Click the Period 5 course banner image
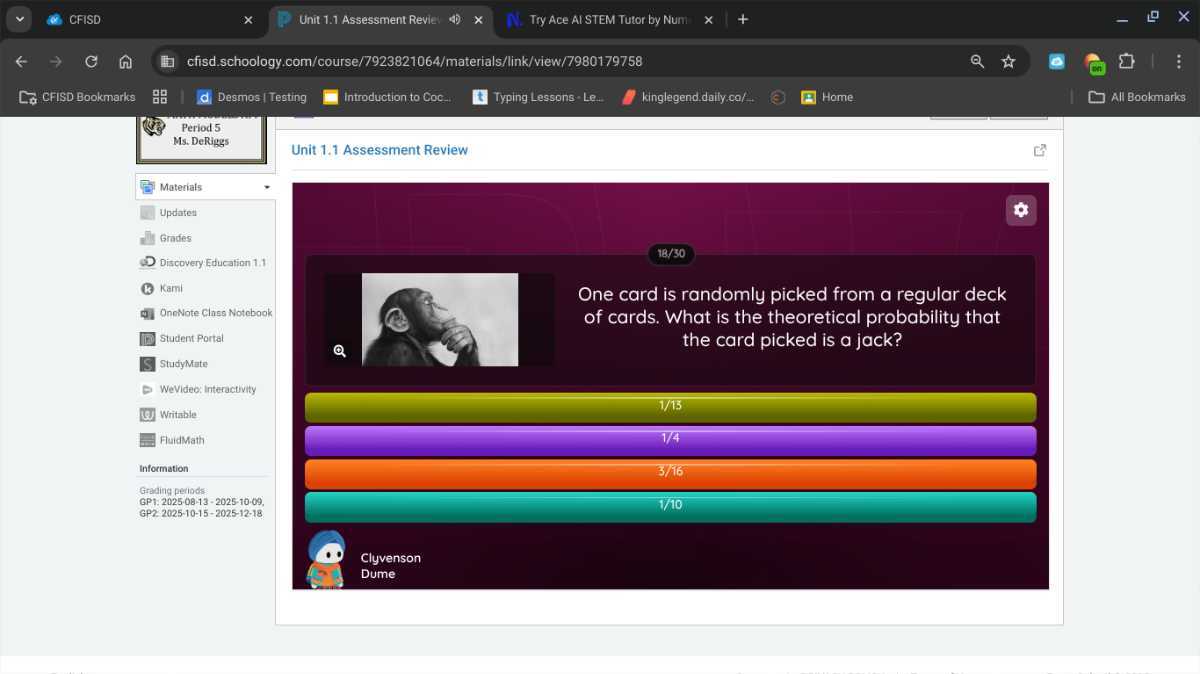The image size is (1200, 674). point(201,140)
